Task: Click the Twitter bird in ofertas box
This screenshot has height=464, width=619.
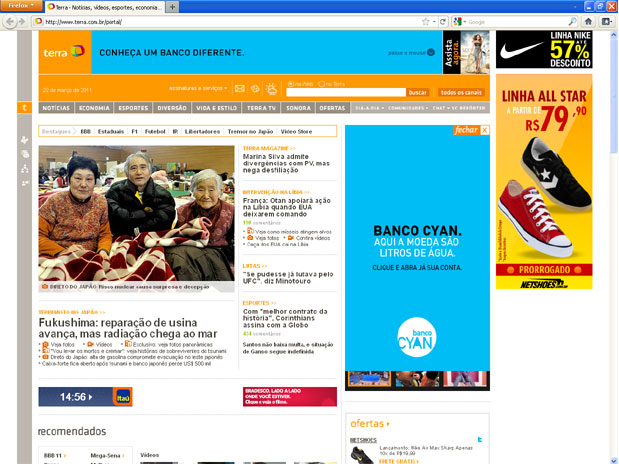Action: pos(480,439)
